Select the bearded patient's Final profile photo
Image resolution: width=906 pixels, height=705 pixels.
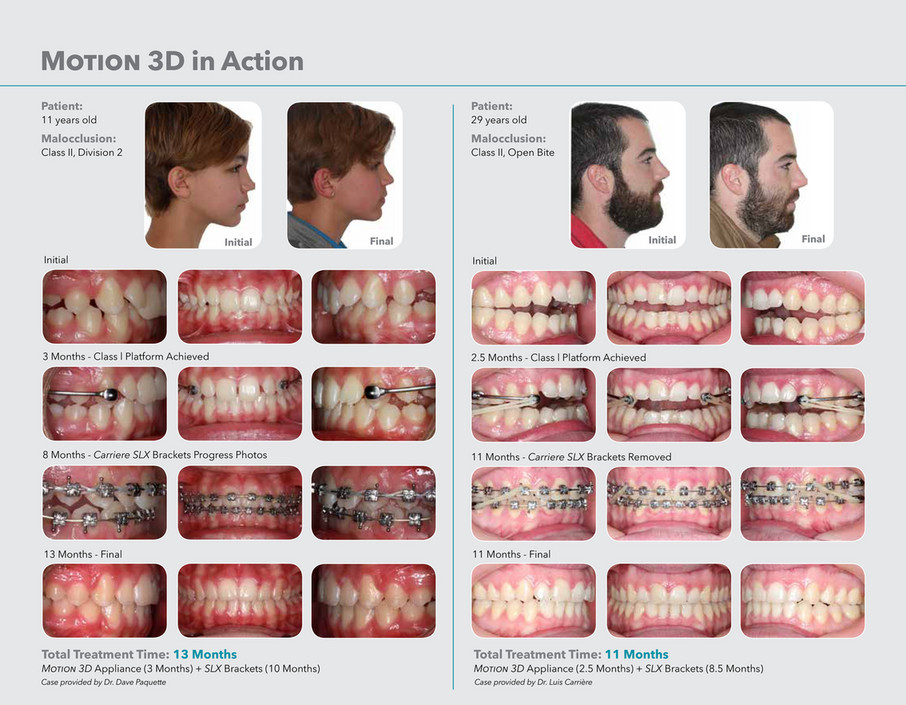tap(771, 175)
